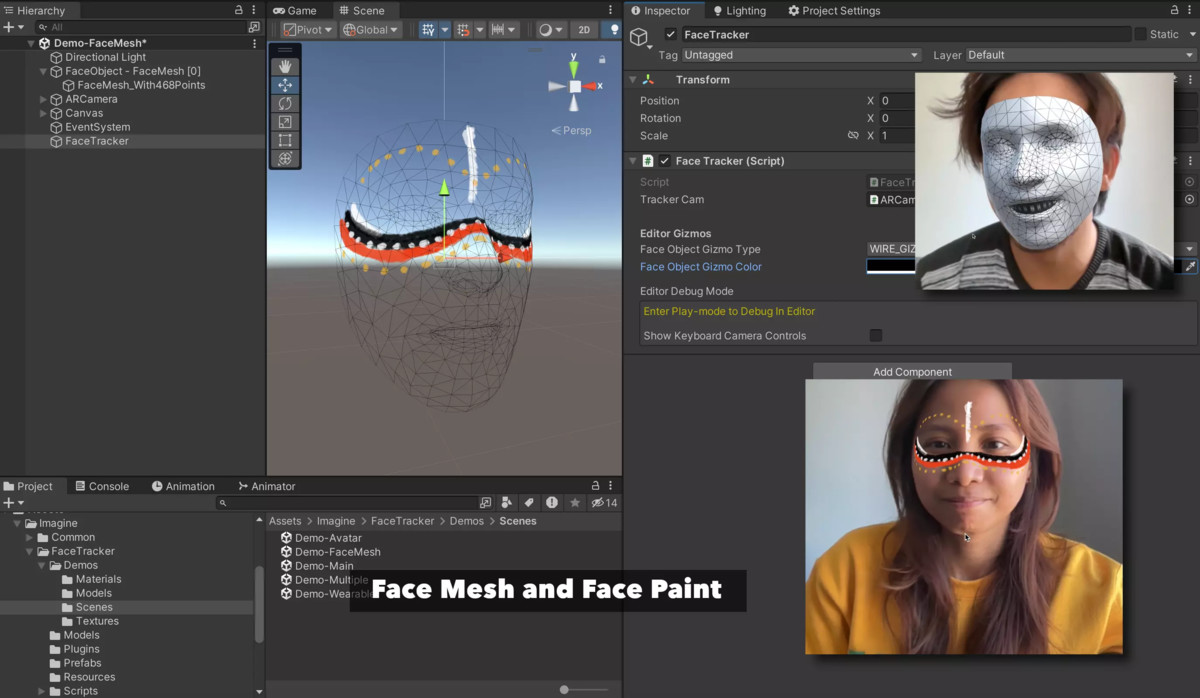Click the Face Object Gizmo Color label link

coord(701,267)
